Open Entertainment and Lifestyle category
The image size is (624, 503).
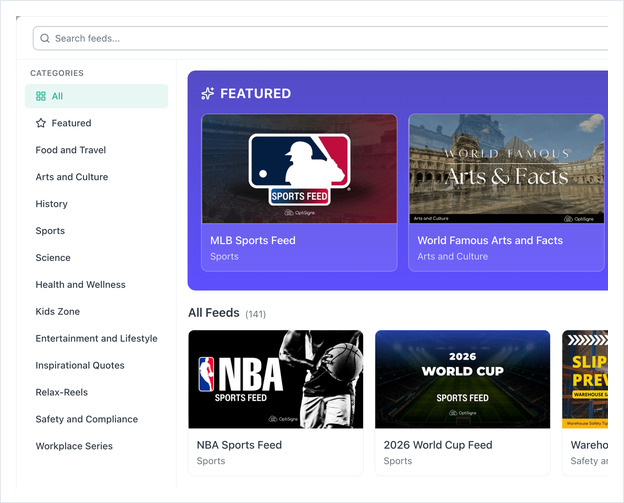[x=96, y=338]
